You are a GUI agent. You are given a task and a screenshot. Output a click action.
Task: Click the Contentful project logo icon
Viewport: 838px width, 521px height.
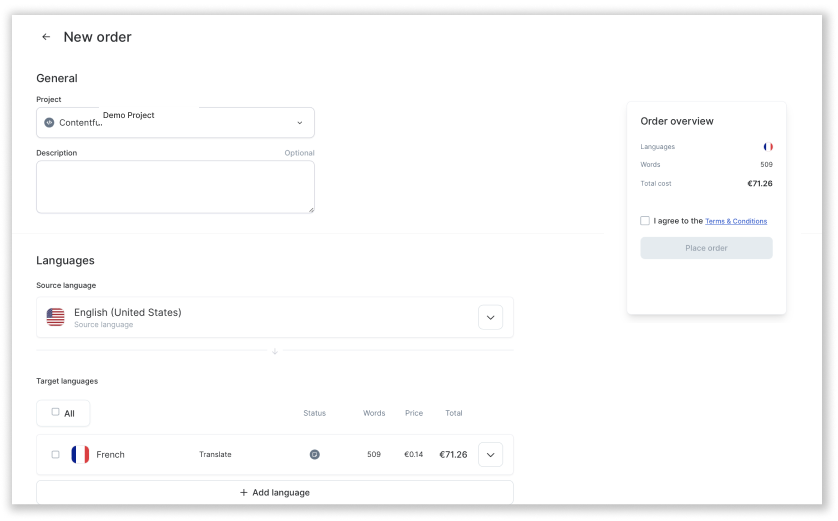pos(49,122)
